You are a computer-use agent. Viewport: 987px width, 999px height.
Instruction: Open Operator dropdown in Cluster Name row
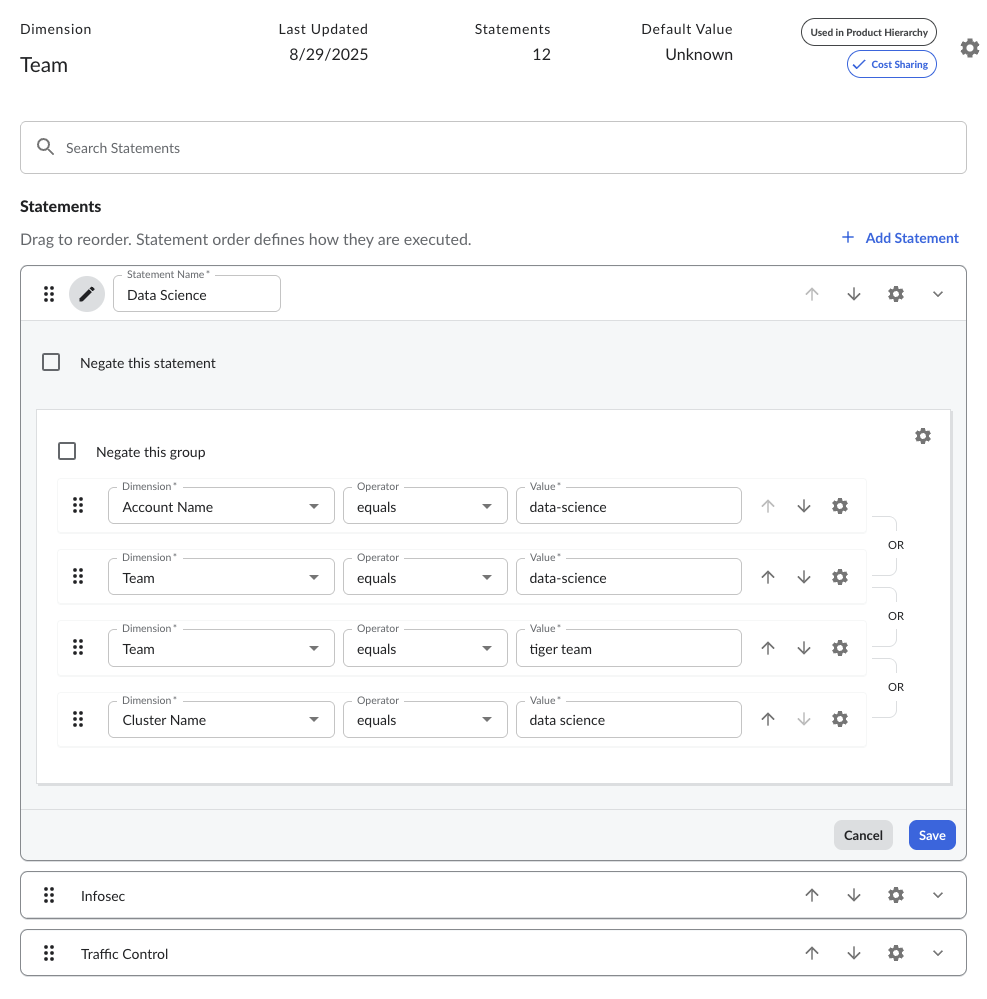point(424,720)
